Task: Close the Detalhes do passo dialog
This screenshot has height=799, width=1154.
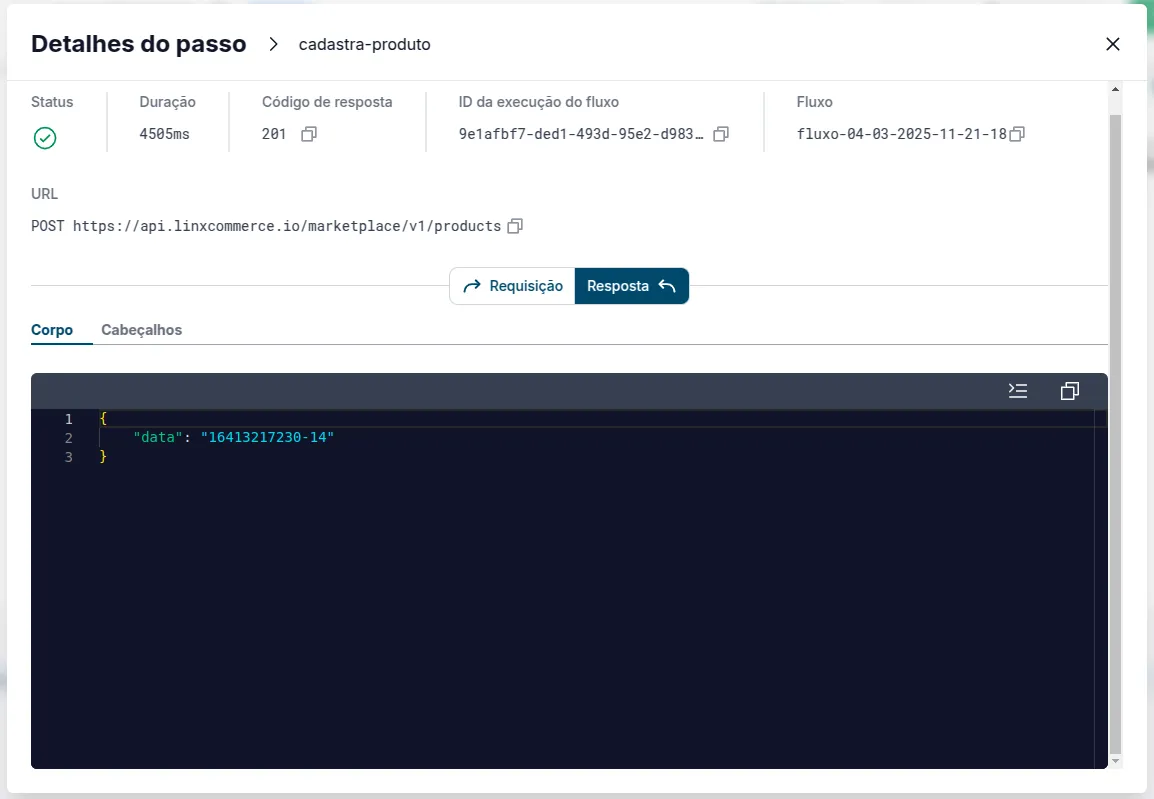Action: click(1113, 44)
